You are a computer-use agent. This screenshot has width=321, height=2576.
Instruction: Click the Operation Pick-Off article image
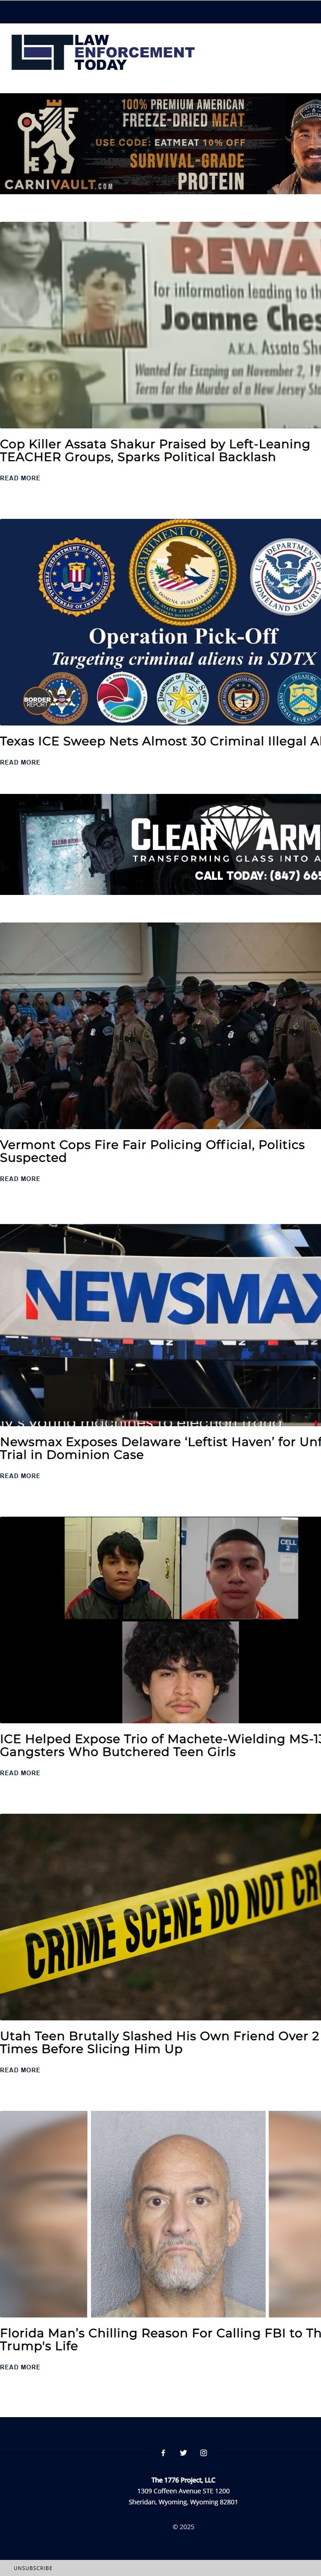pos(160,622)
